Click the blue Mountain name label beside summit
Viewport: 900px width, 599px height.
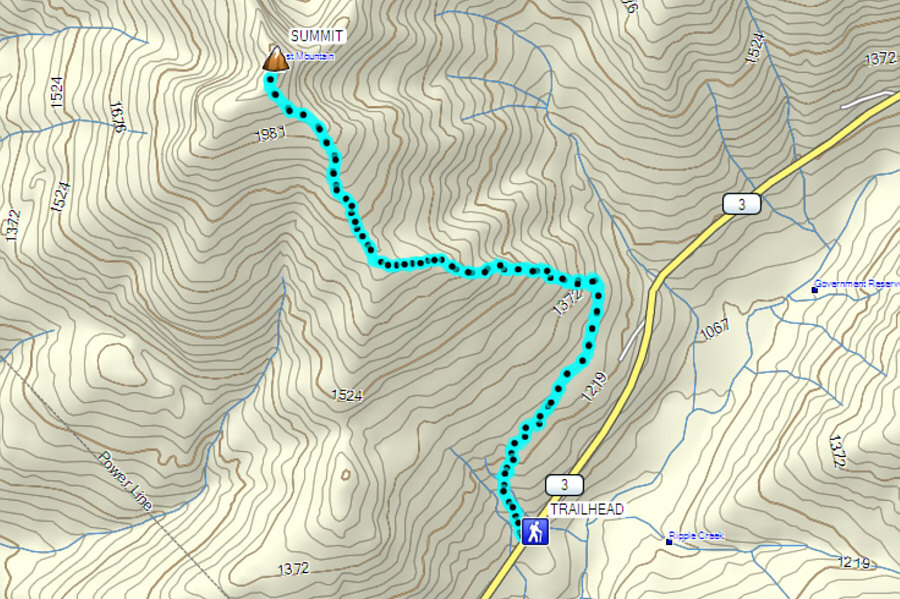click(310, 56)
